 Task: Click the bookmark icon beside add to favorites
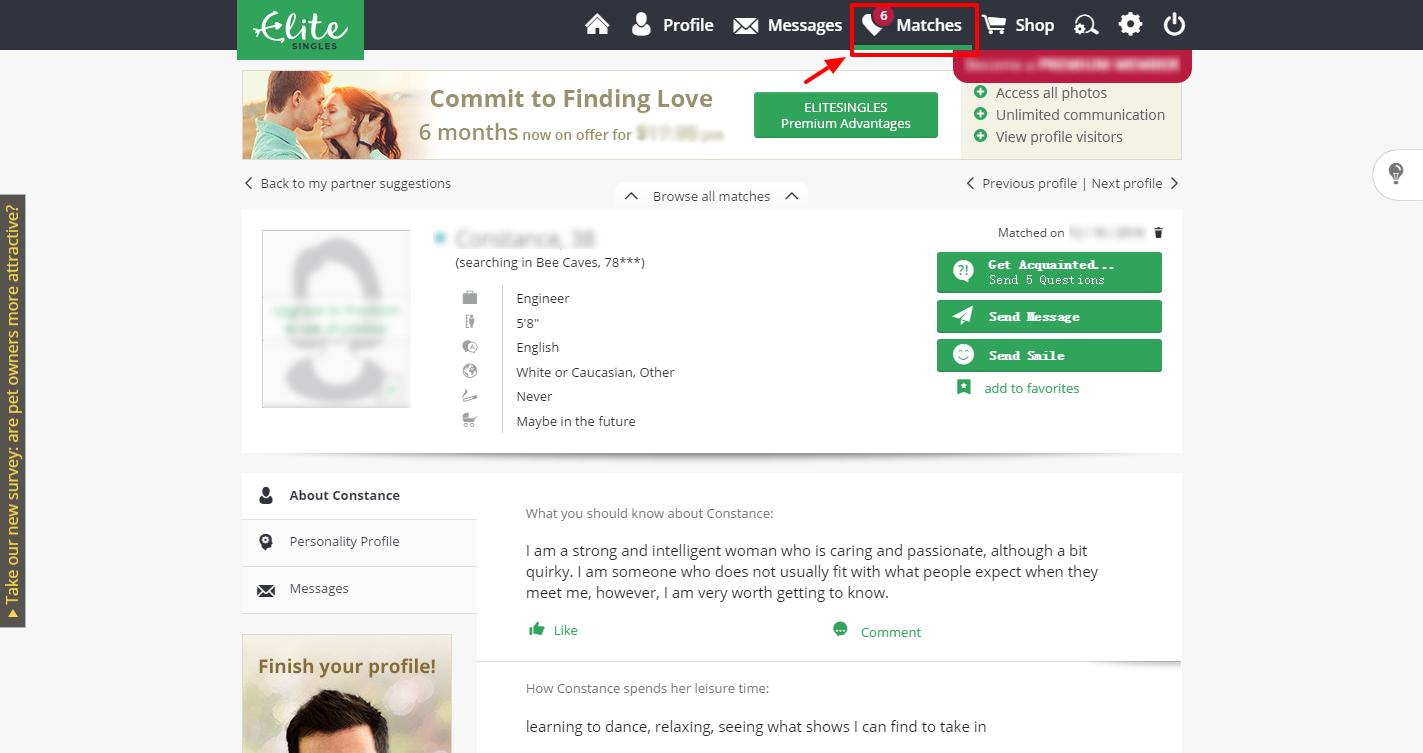[x=963, y=387]
